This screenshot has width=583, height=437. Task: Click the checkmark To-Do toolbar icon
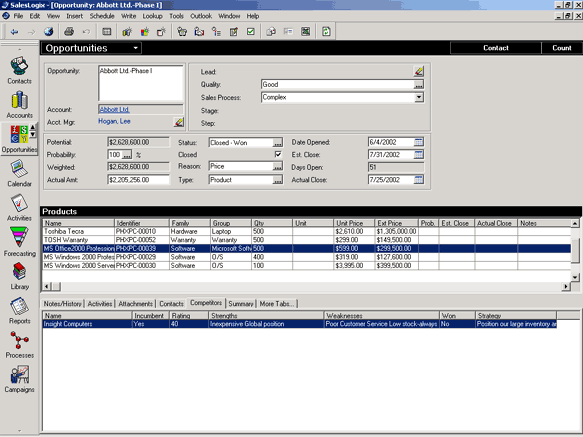tap(251, 32)
